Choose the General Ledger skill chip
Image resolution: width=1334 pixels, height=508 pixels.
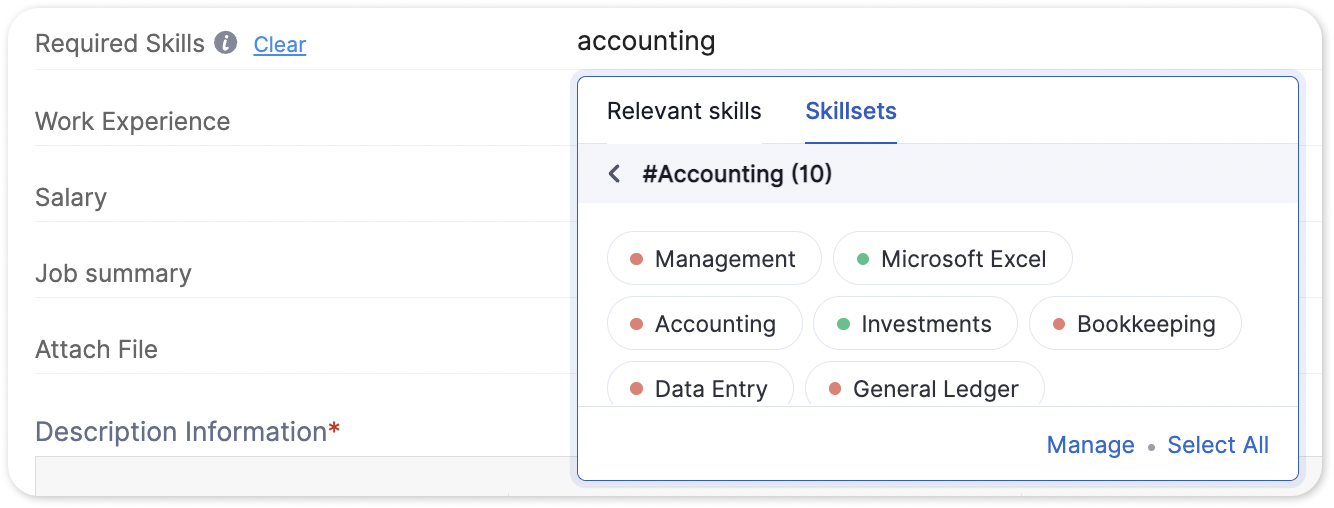(924, 385)
